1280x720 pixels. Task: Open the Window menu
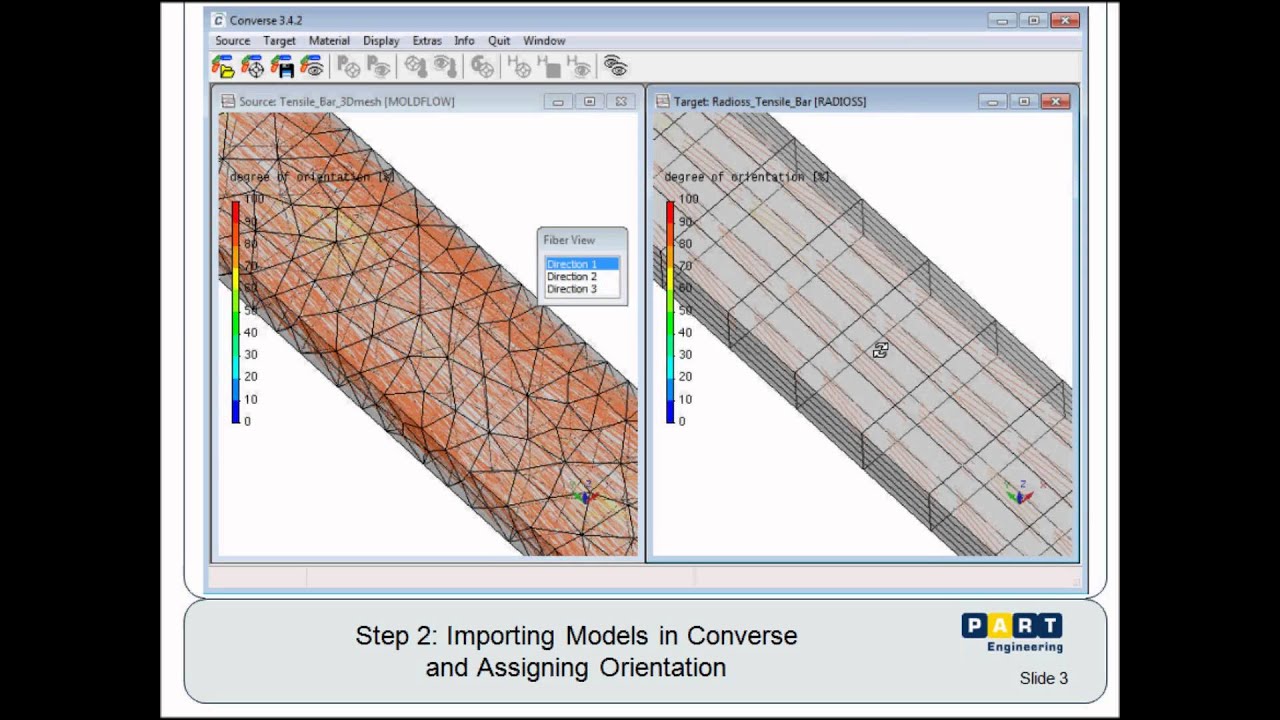pos(544,41)
